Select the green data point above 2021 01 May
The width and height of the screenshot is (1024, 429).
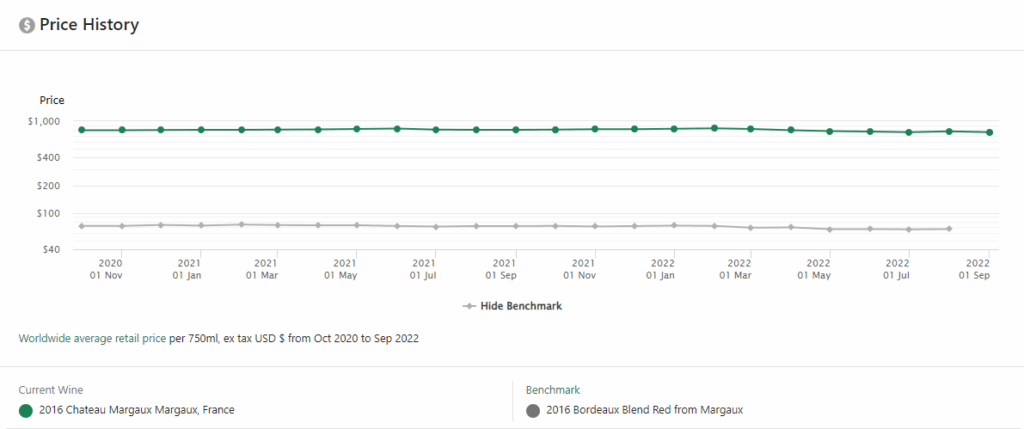(x=357, y=129)
